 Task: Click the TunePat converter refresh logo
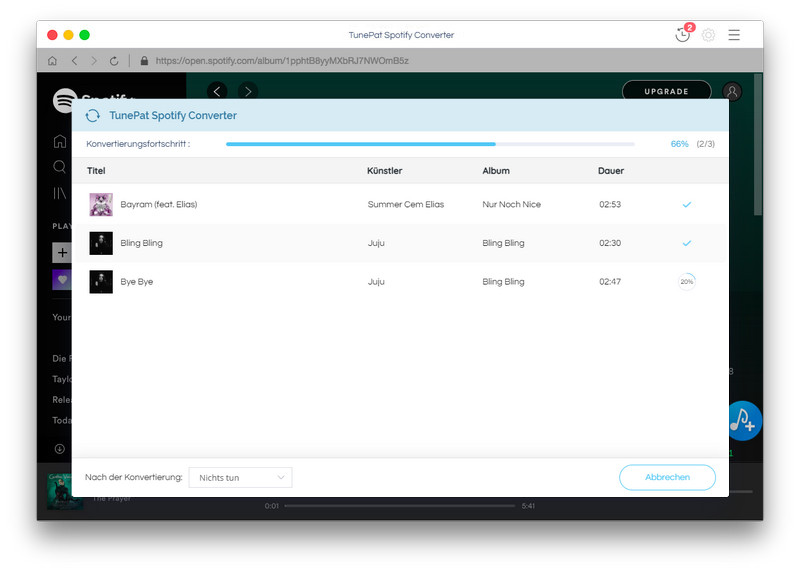click(93, 116)
